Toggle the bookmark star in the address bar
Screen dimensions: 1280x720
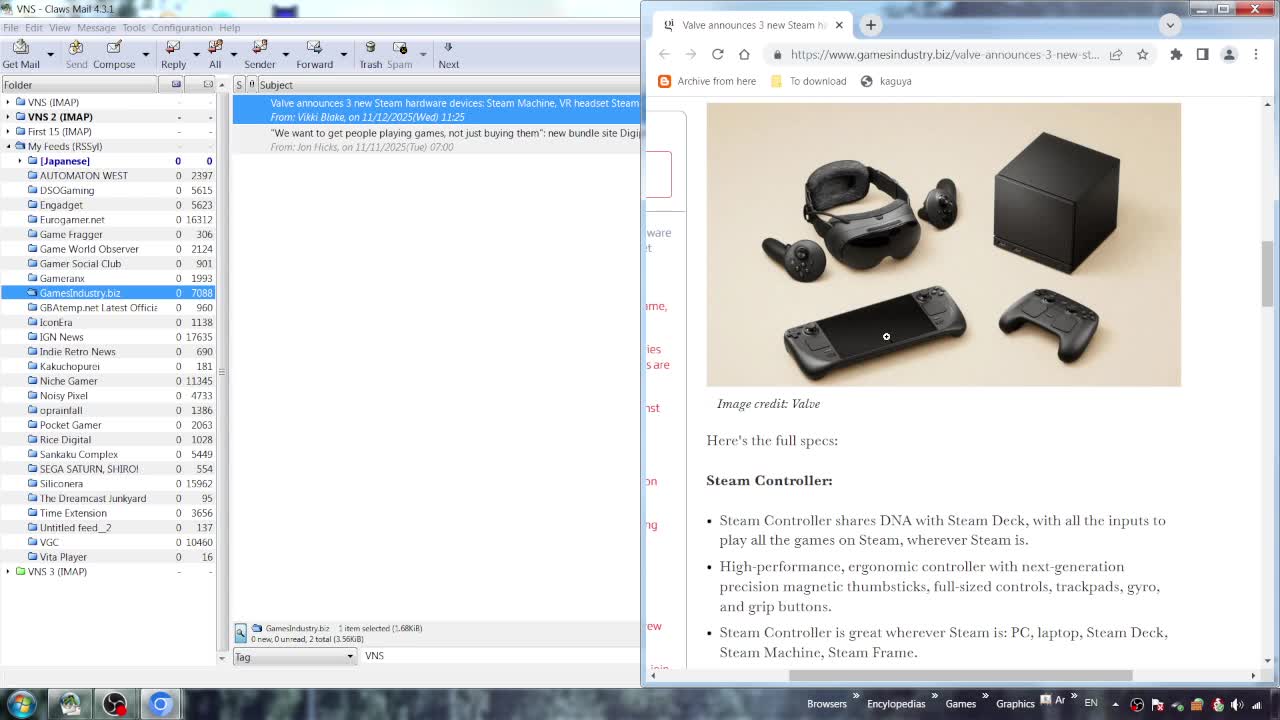(1142, 55)
